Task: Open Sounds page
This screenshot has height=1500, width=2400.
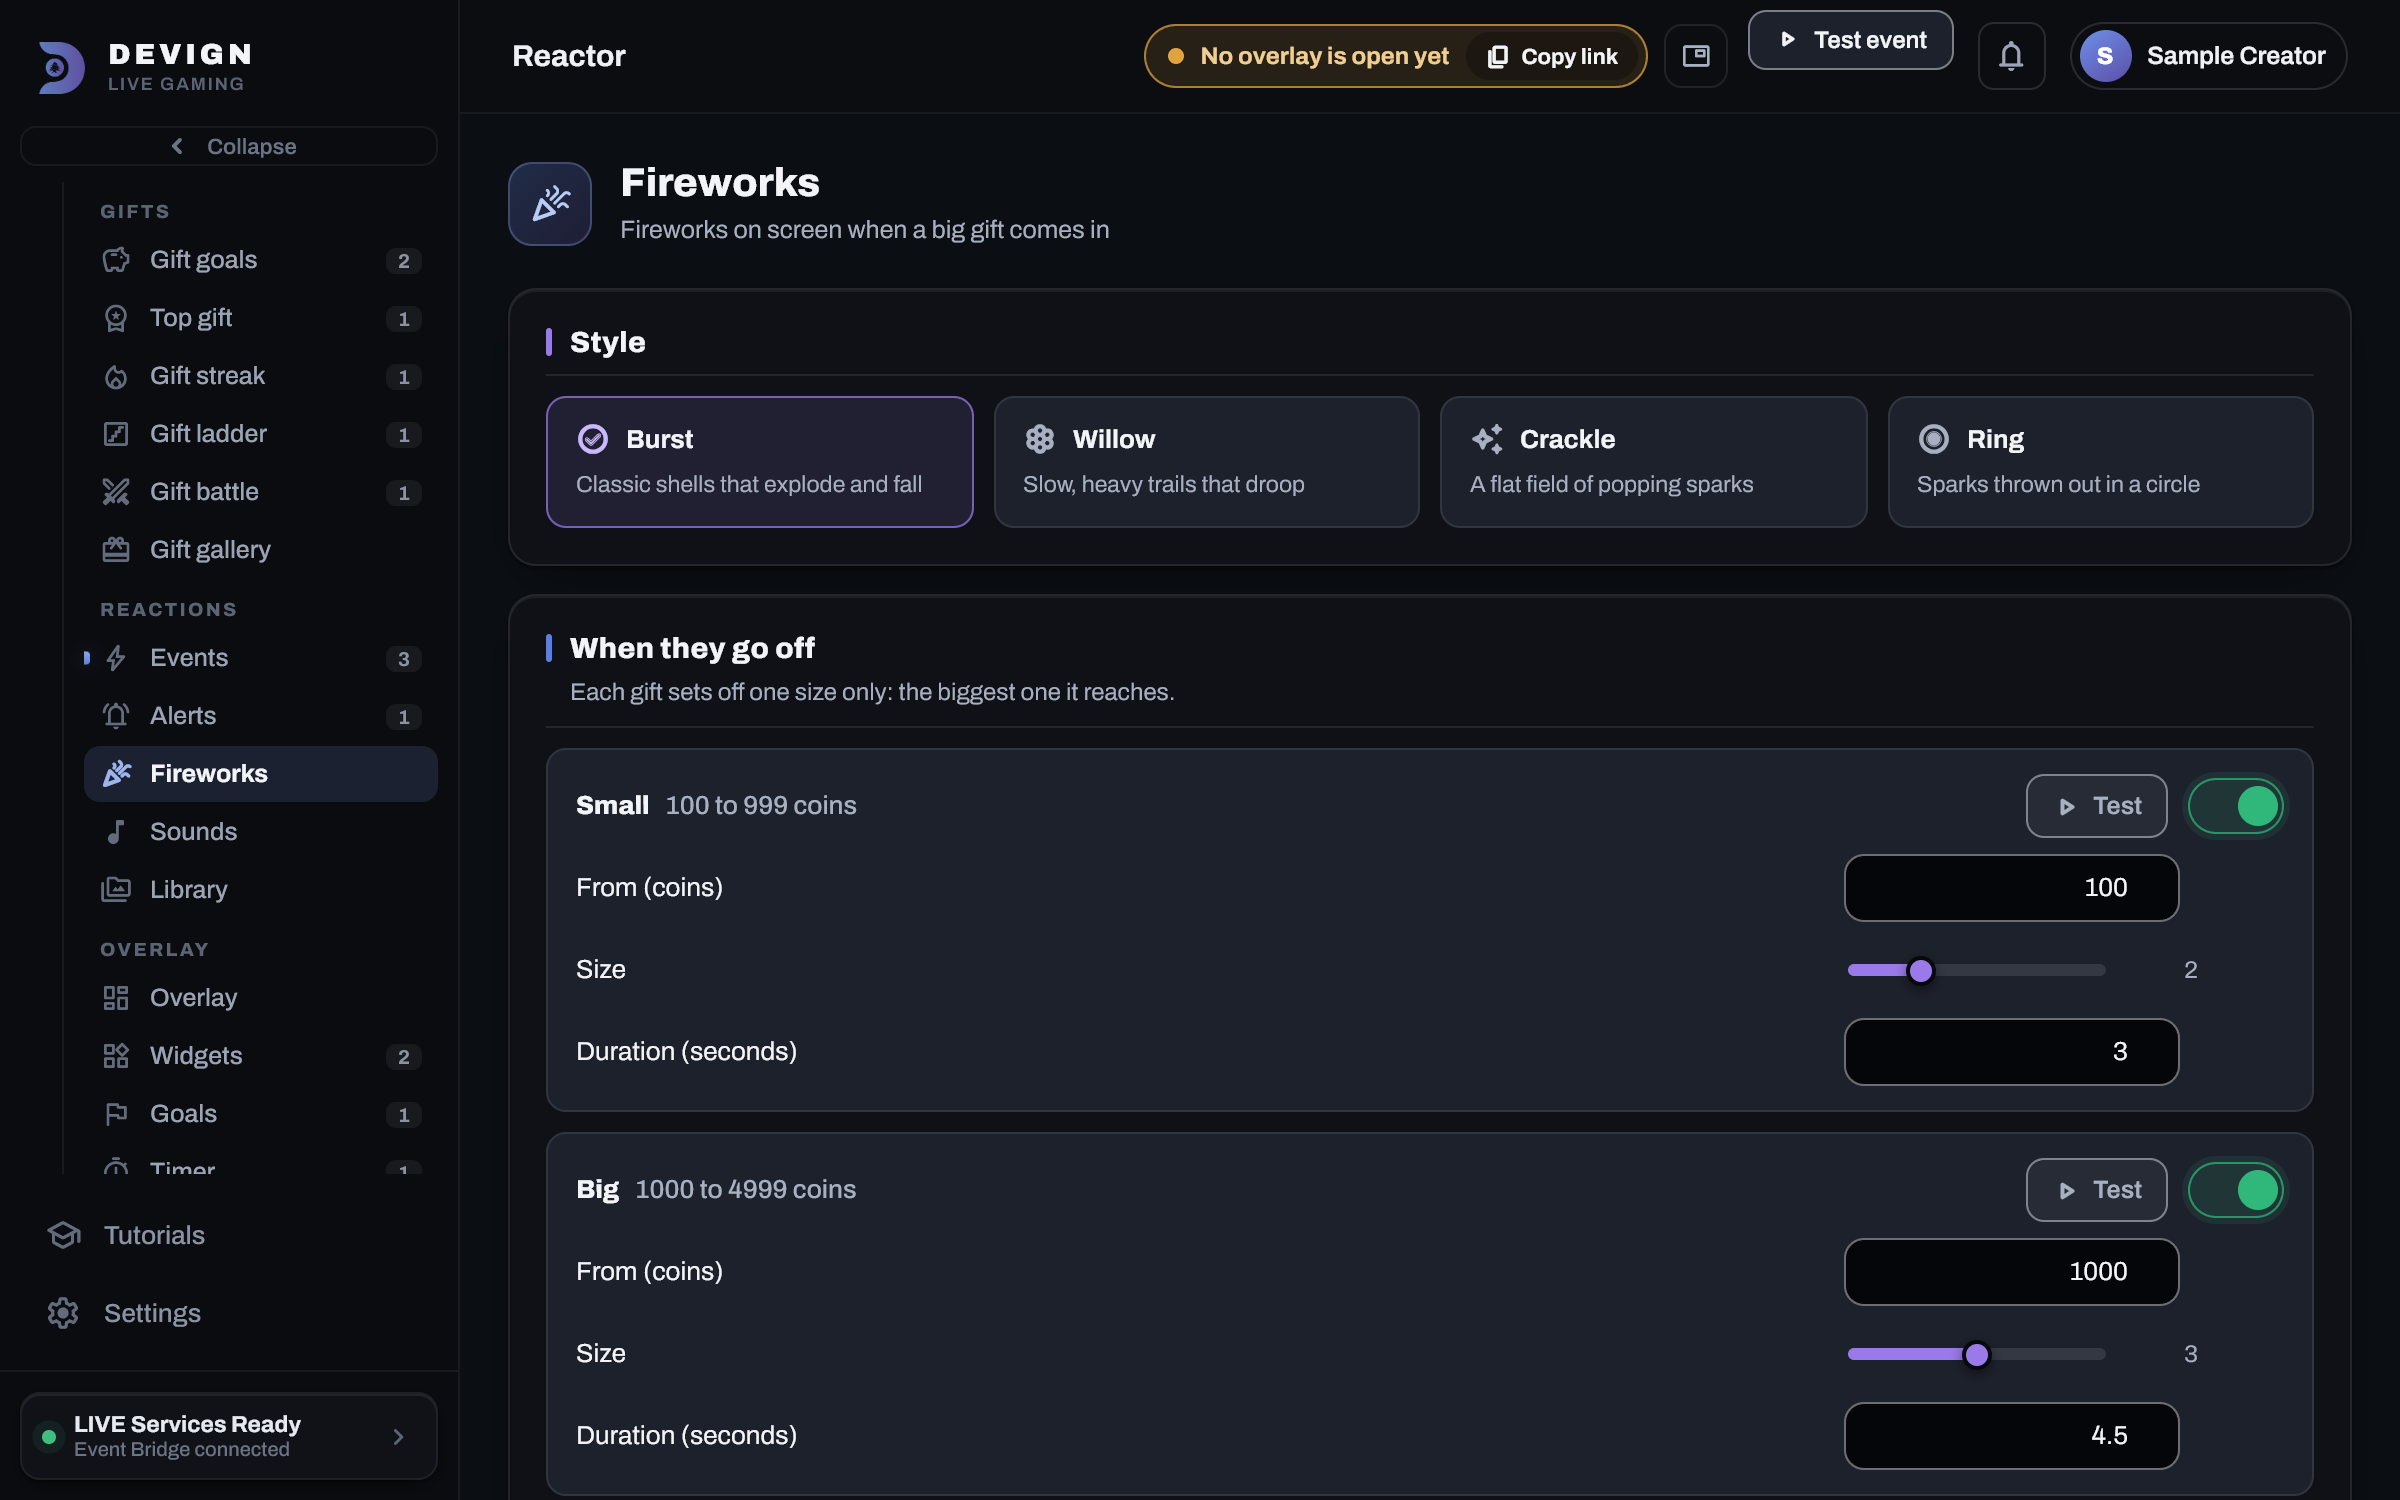Action: [x=260, y=832]
